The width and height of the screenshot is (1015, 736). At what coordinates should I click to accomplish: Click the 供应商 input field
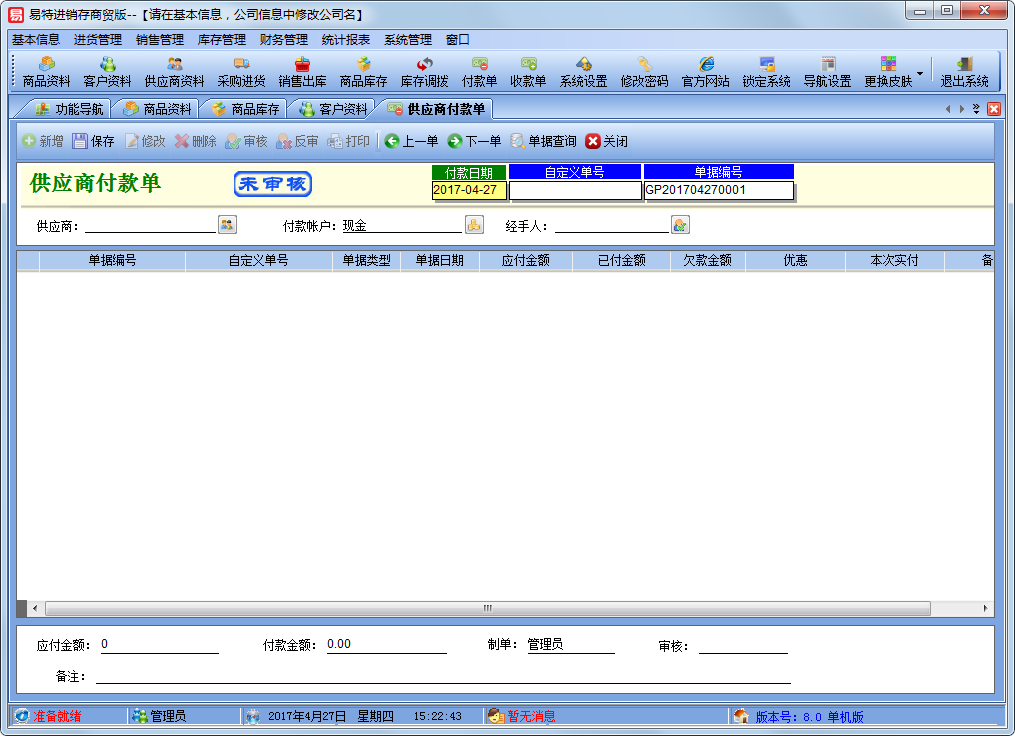coord(150,225)
